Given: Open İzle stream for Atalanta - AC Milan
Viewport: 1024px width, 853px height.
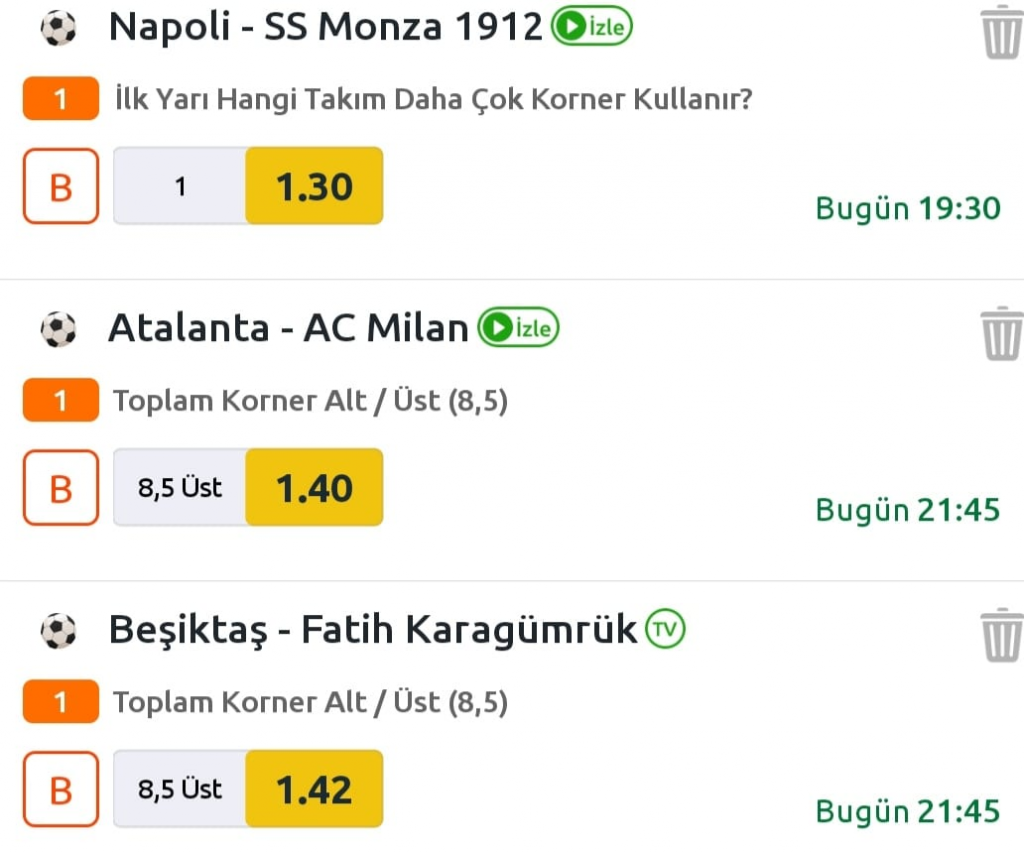Looking at the screenshot, I should pos(518,328).
